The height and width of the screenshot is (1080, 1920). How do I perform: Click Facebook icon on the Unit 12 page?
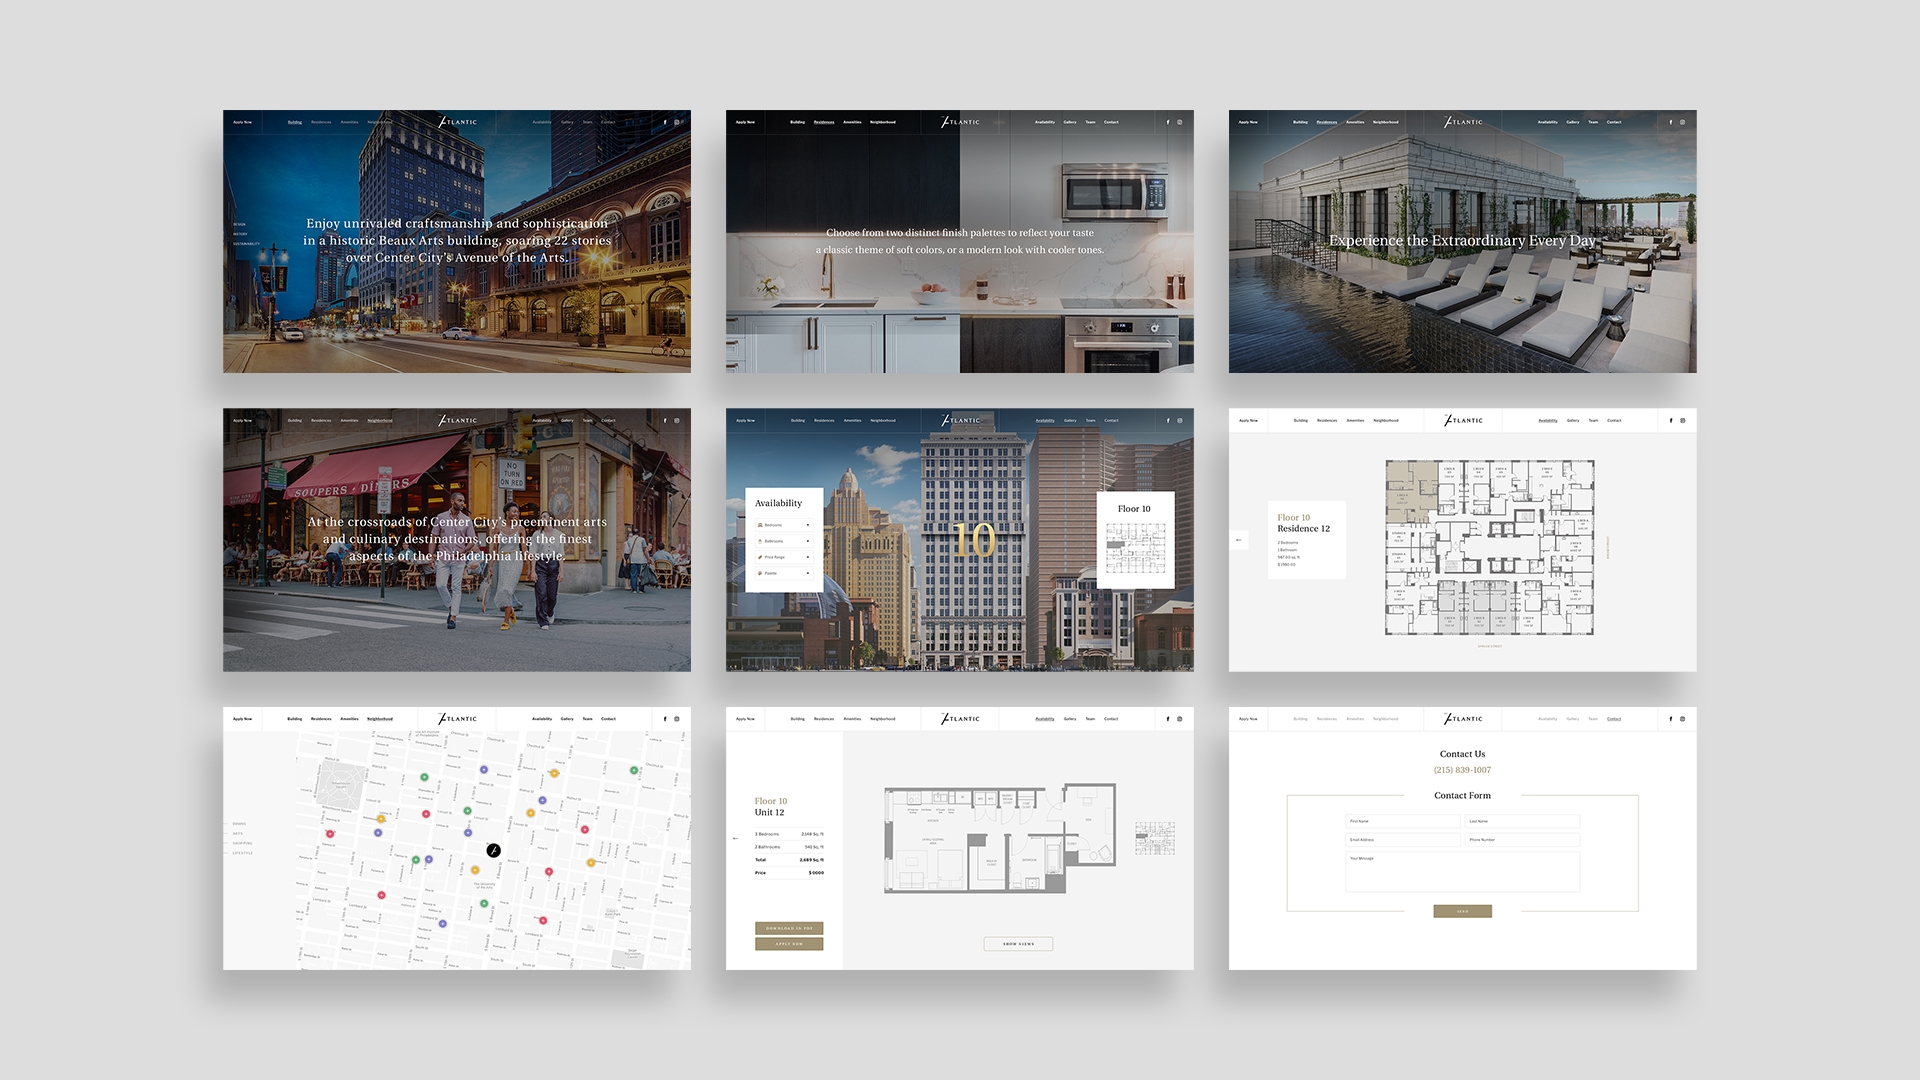[x=1168, y=719]
